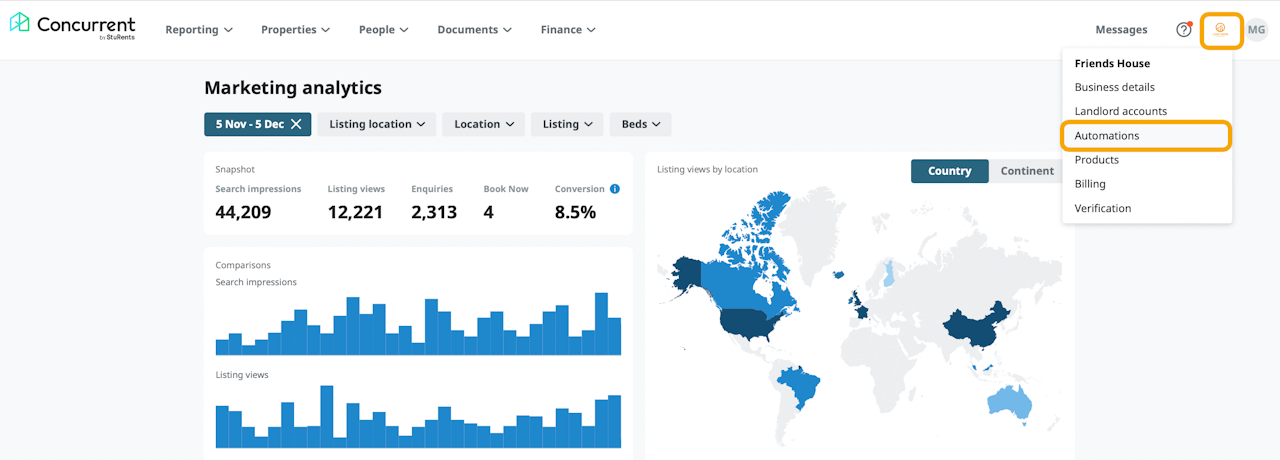Go to Business details
Screen dimensions: 1280x460
pos(1114,87)
